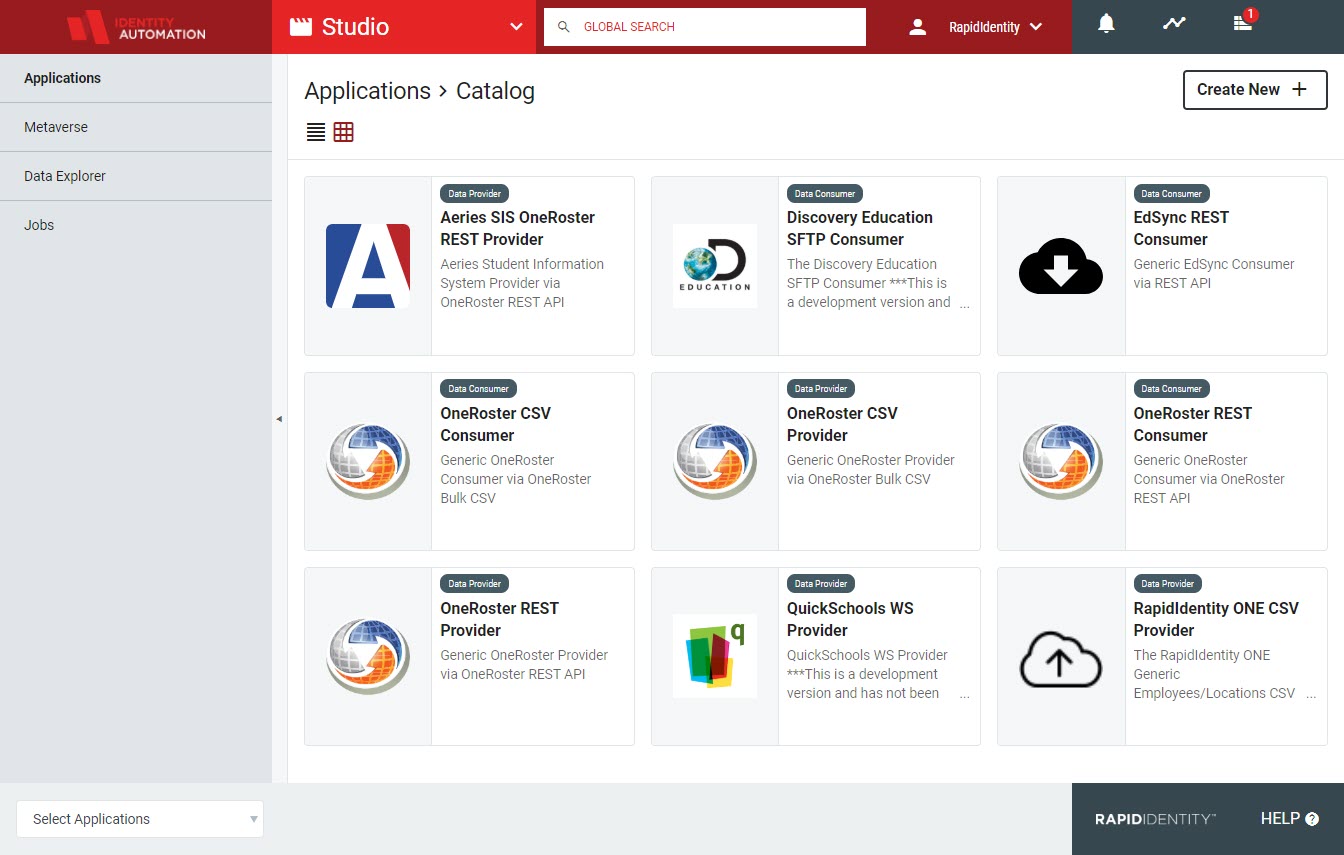Open OneRoster REST Provider title
The height and width of the screenshot is (855, 1344).
point(500,619)
